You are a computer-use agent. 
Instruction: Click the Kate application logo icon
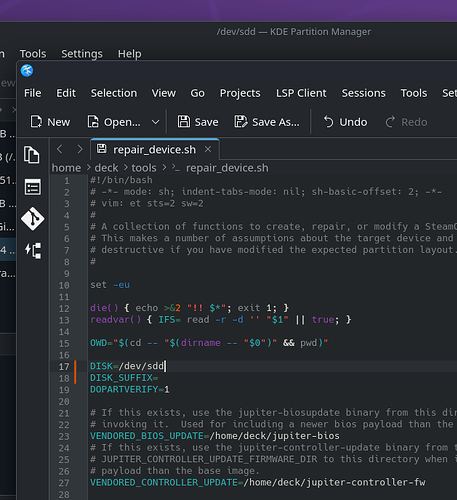tap(27, 71)
